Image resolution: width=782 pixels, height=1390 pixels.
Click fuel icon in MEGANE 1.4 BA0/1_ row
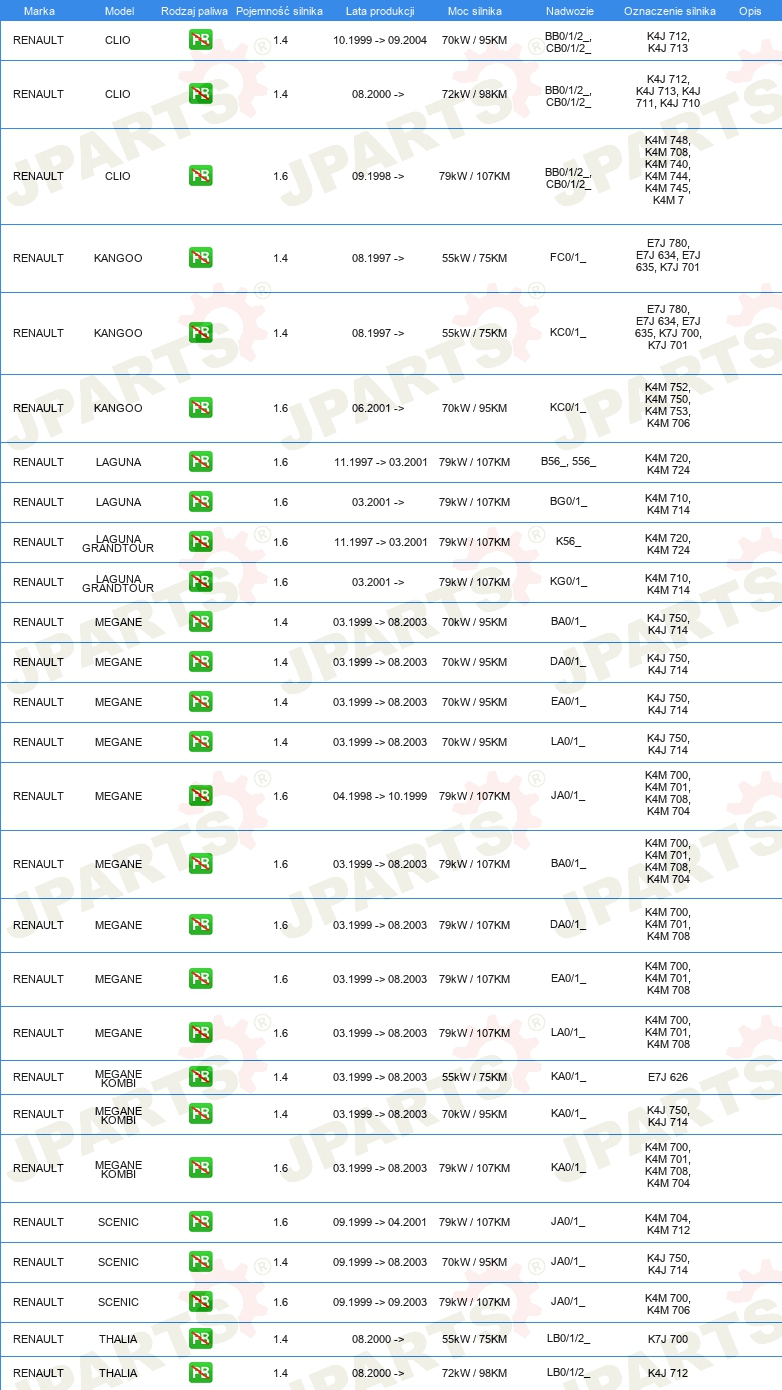(200, 622)
